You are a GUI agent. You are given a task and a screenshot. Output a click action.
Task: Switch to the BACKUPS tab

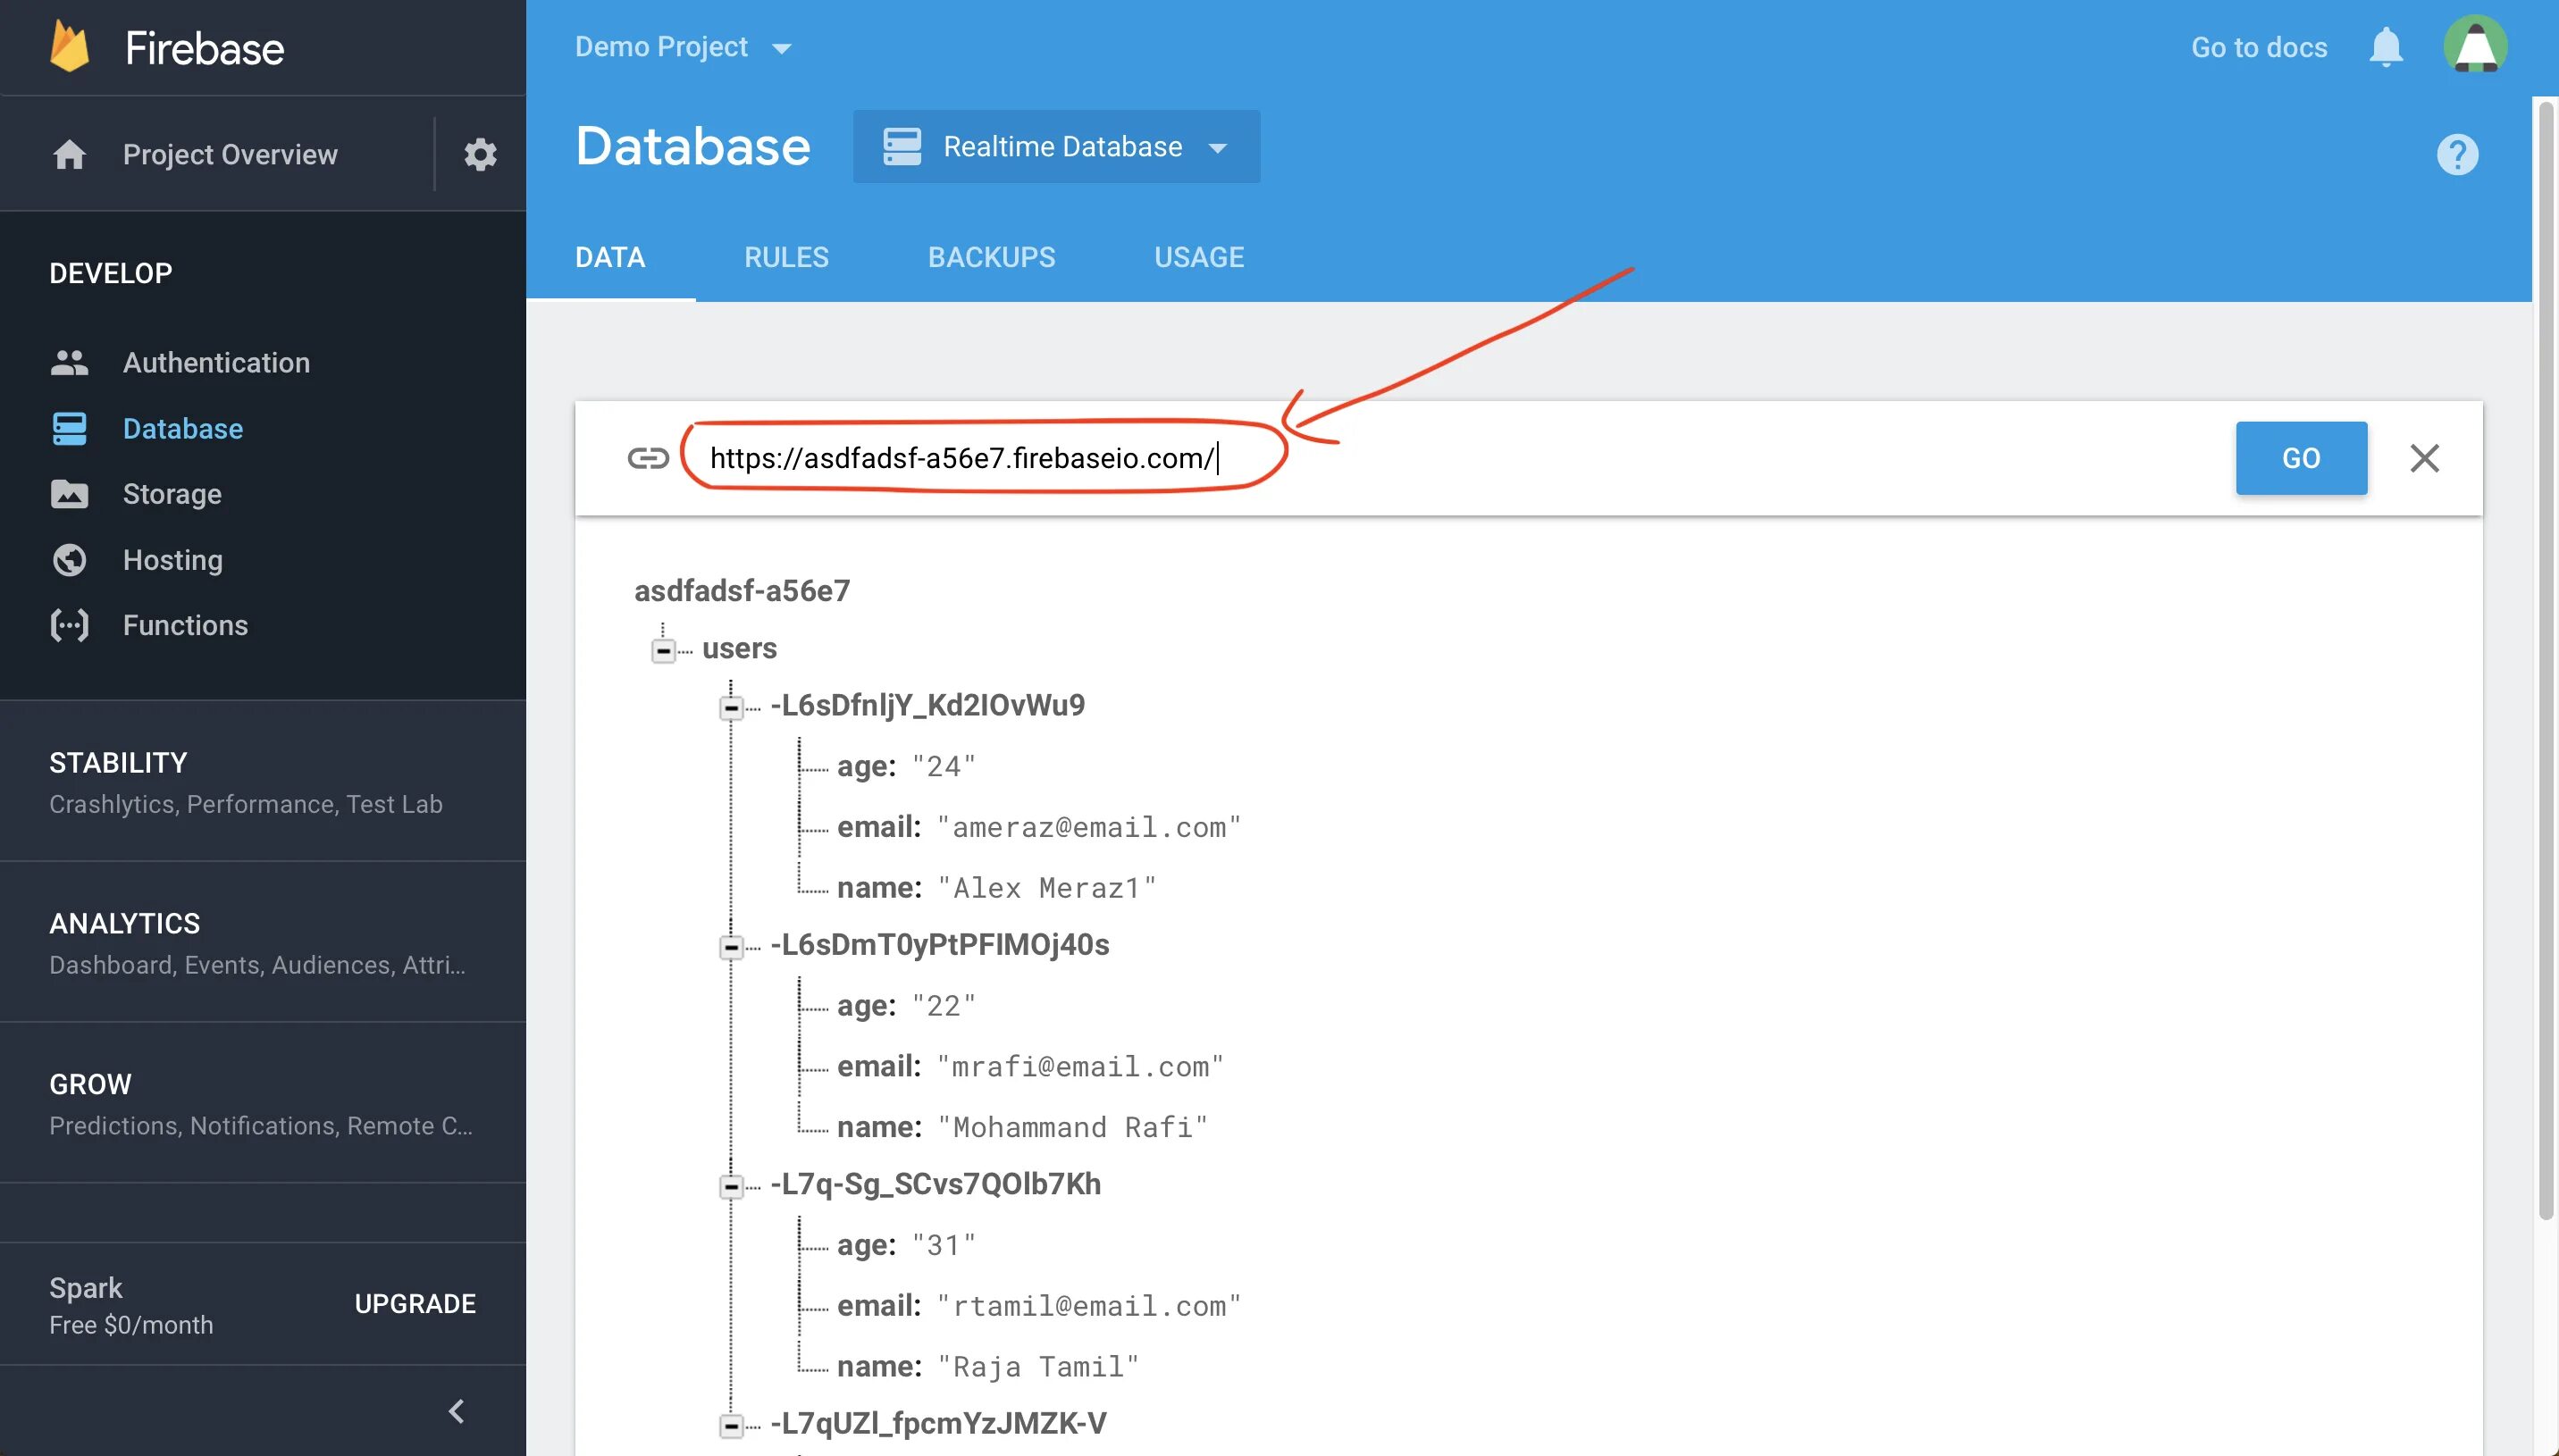tap(991, 257)
